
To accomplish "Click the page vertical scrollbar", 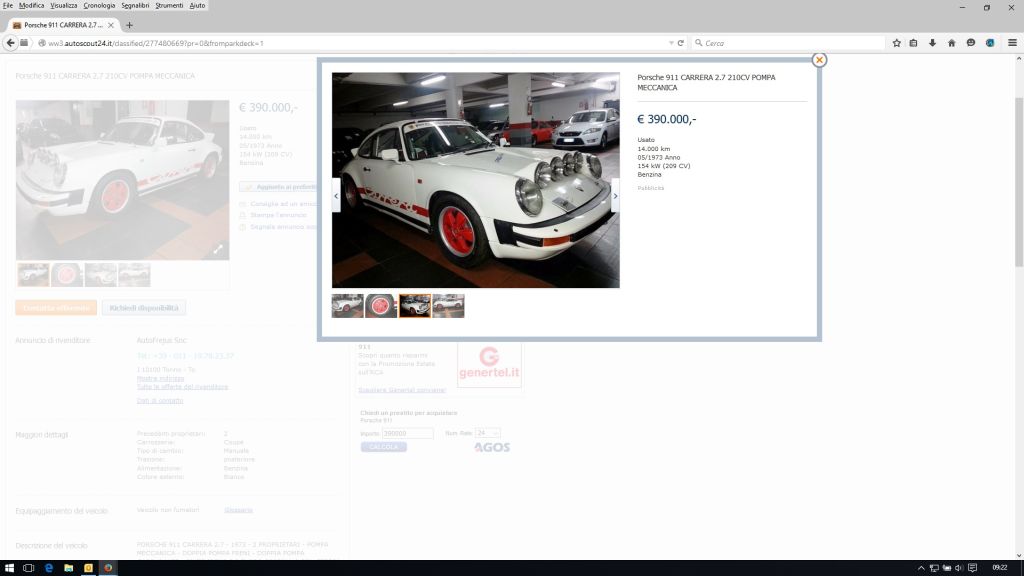I will coord(1019,183).
